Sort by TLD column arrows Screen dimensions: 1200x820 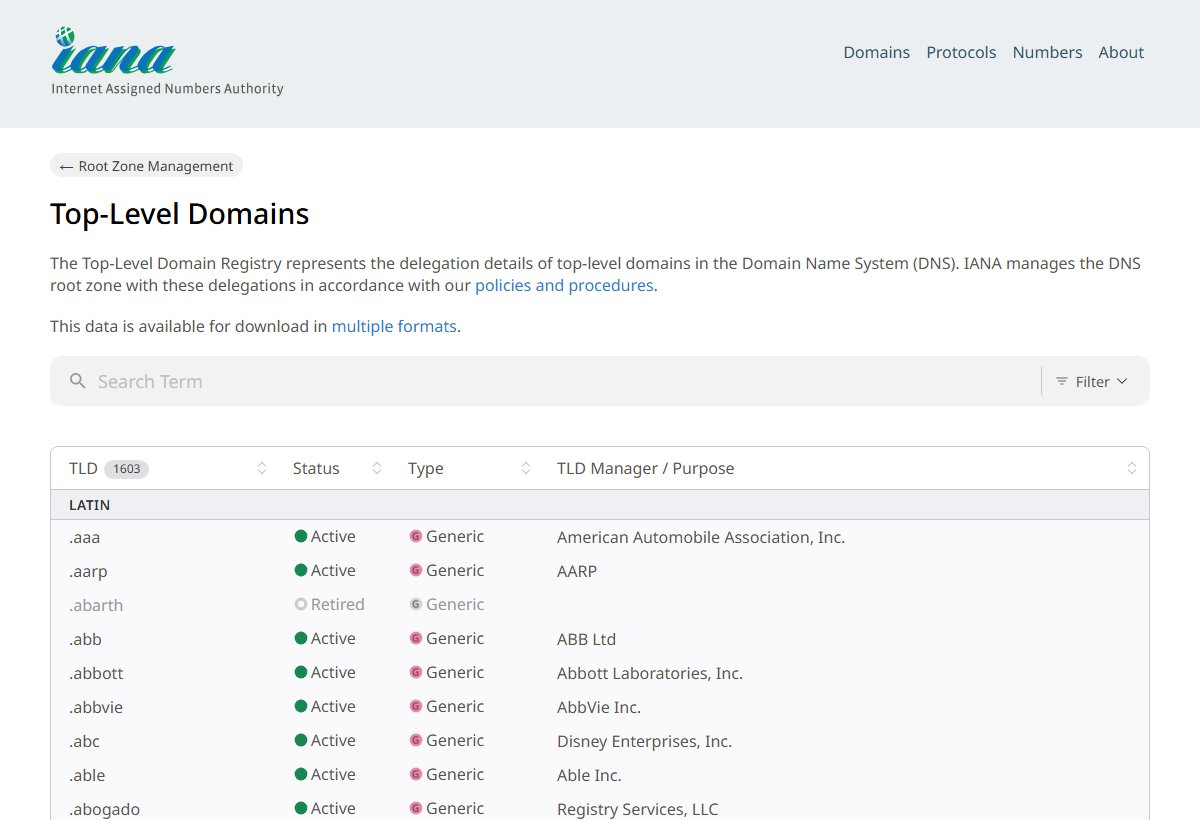[x=262, y=468]
